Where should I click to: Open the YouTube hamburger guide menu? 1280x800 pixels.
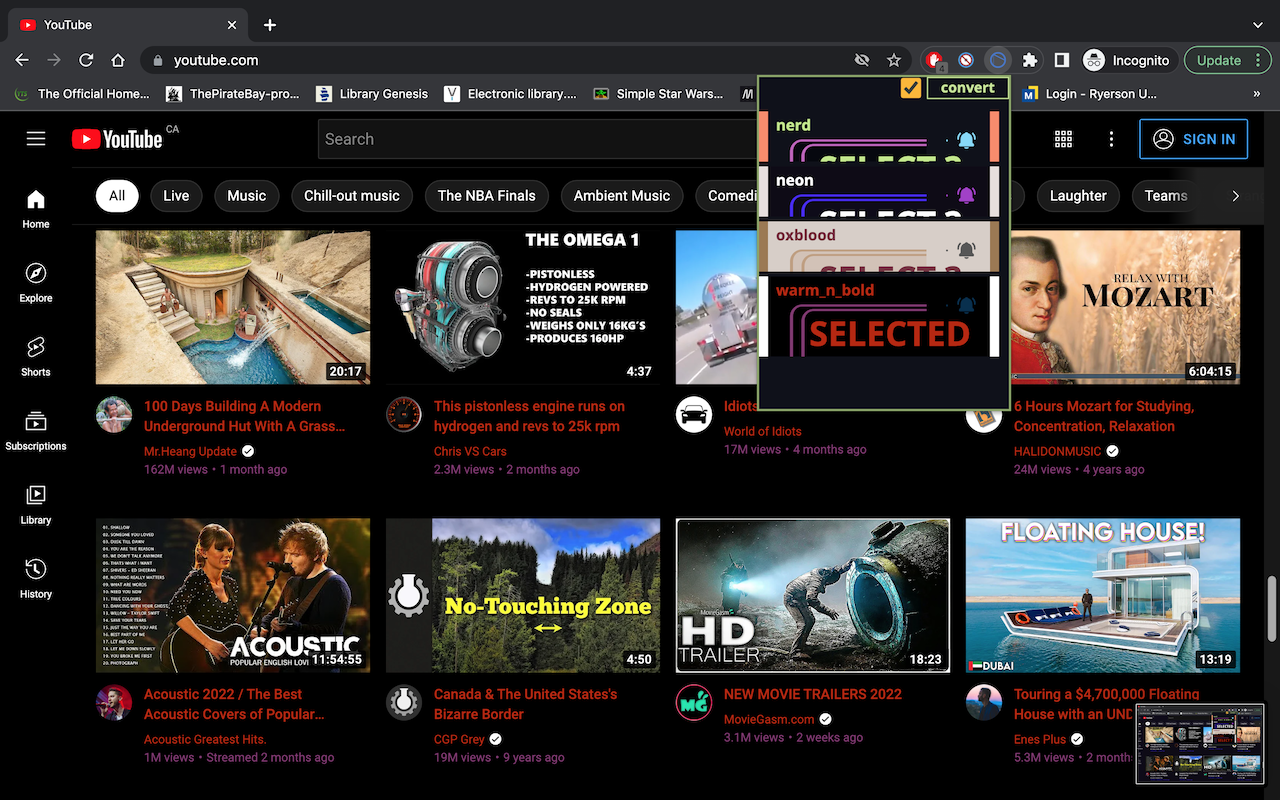pyautogui.click(x=36, y=139)
